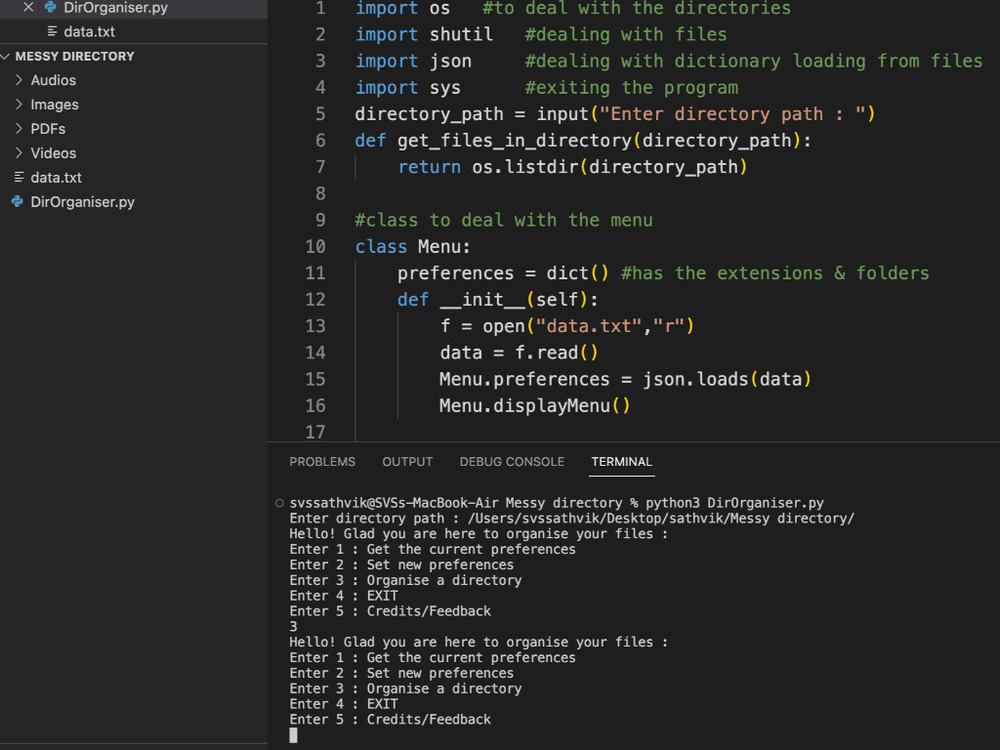The width and height of the screenshot is (1000, 750).
Task: Collapse the MESSY DIRECTORY section chevron
Action: point(6,56)
